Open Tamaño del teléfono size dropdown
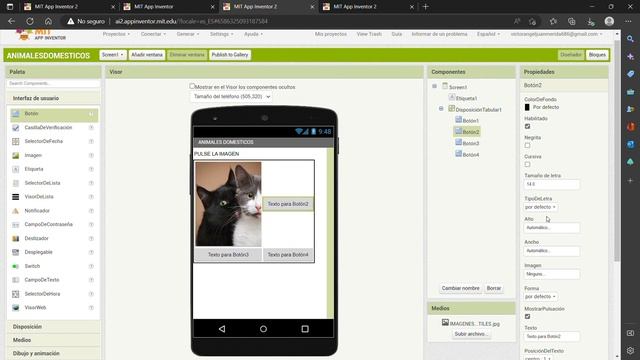The image size is (640, 360). click(231, 97)
